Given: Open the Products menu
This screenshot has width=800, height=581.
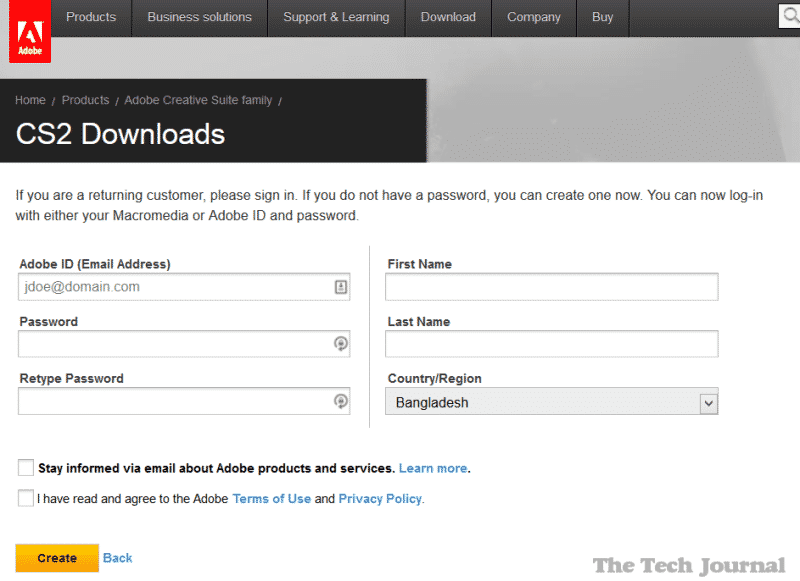Looking at the screenshot, I should 91,17.
